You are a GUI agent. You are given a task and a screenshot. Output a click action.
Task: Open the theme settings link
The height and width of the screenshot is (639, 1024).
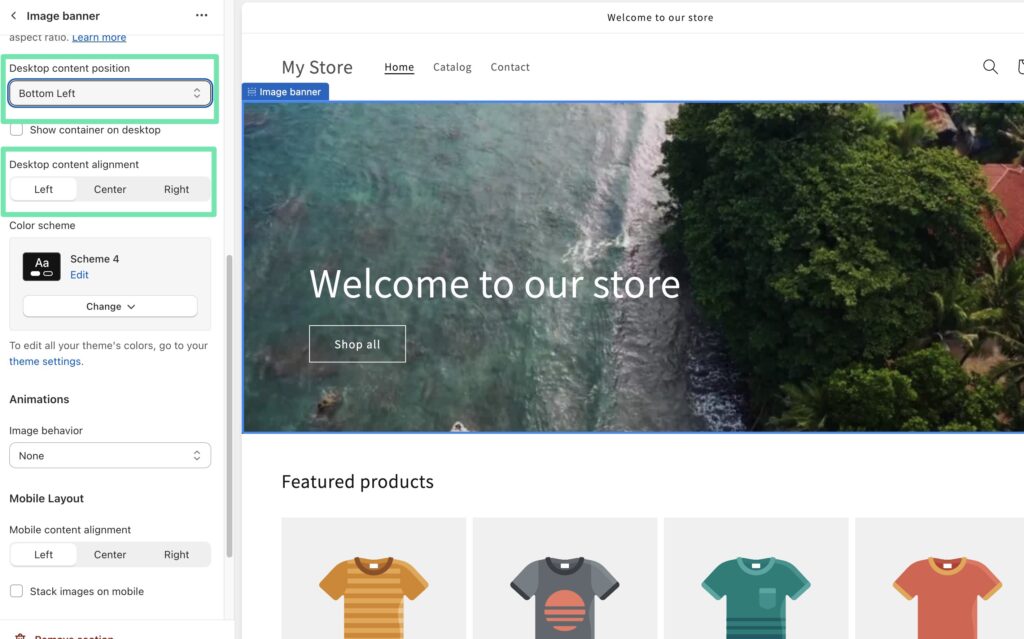45,361
